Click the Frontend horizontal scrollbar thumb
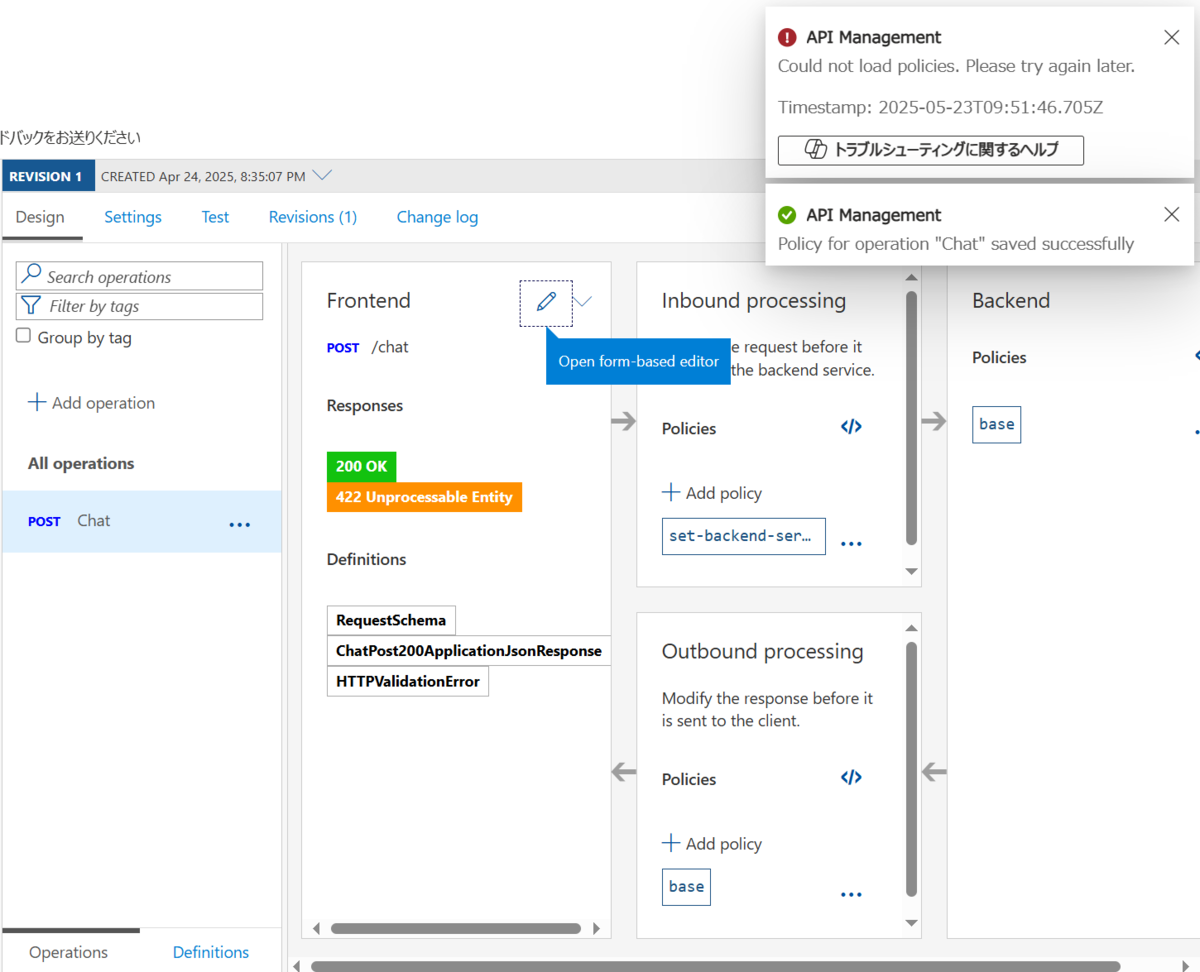 tap(455, 928)
